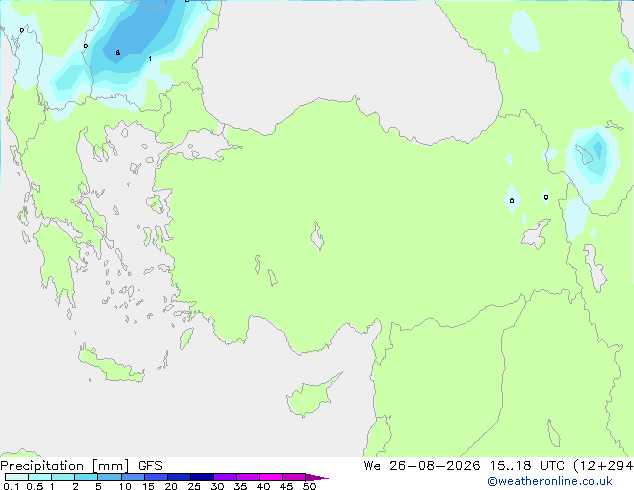Select the 0.5–1 mm legend color box
The width and height of the screenshot is (634, 490).
tap(40, 477)
